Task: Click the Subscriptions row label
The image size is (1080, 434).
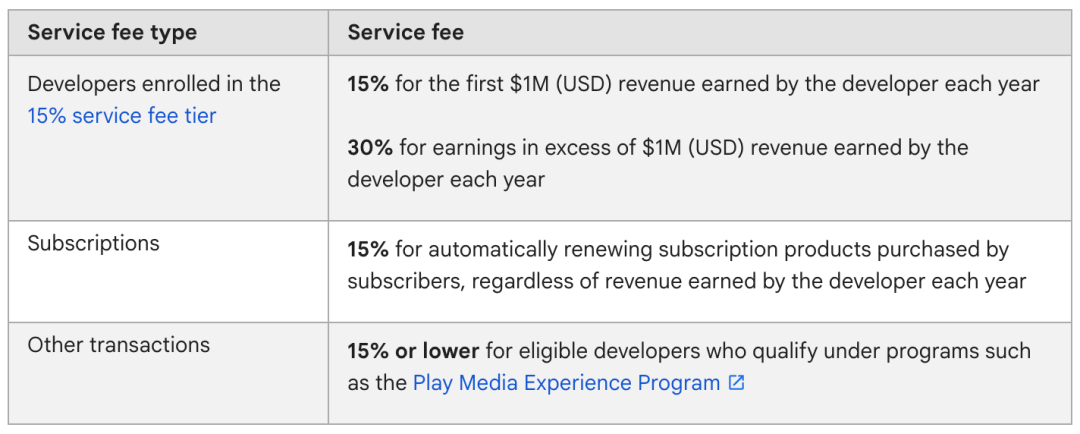Action: [94, 243]
